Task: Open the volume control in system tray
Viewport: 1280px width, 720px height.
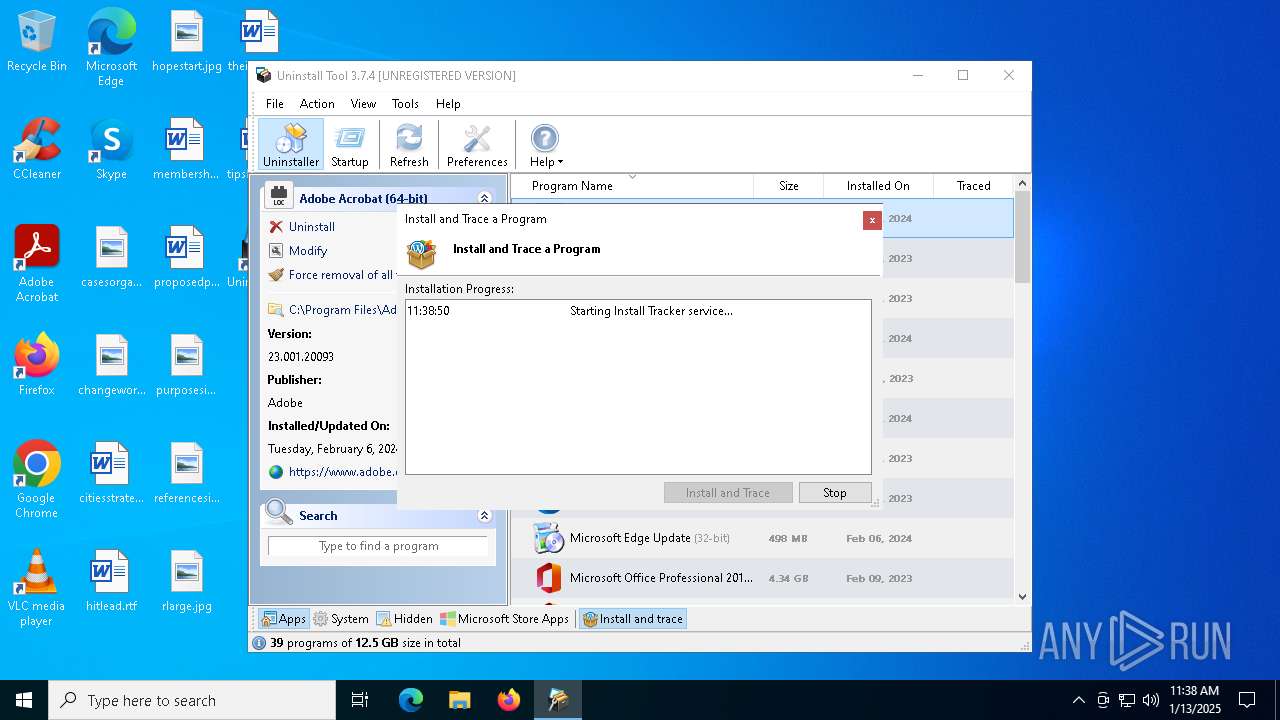Action: [1151, 700]
